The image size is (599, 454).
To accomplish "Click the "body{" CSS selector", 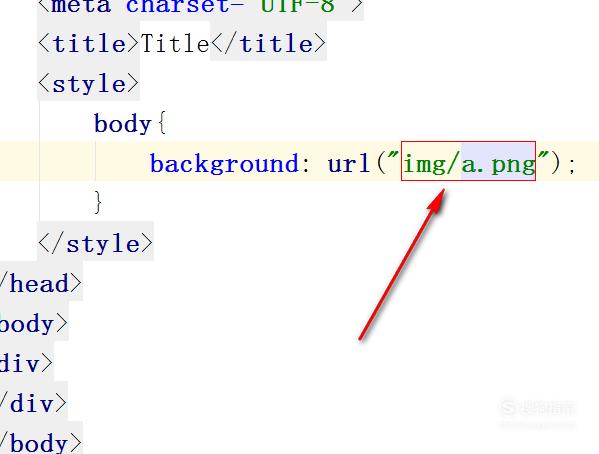I will pos(130,124).
